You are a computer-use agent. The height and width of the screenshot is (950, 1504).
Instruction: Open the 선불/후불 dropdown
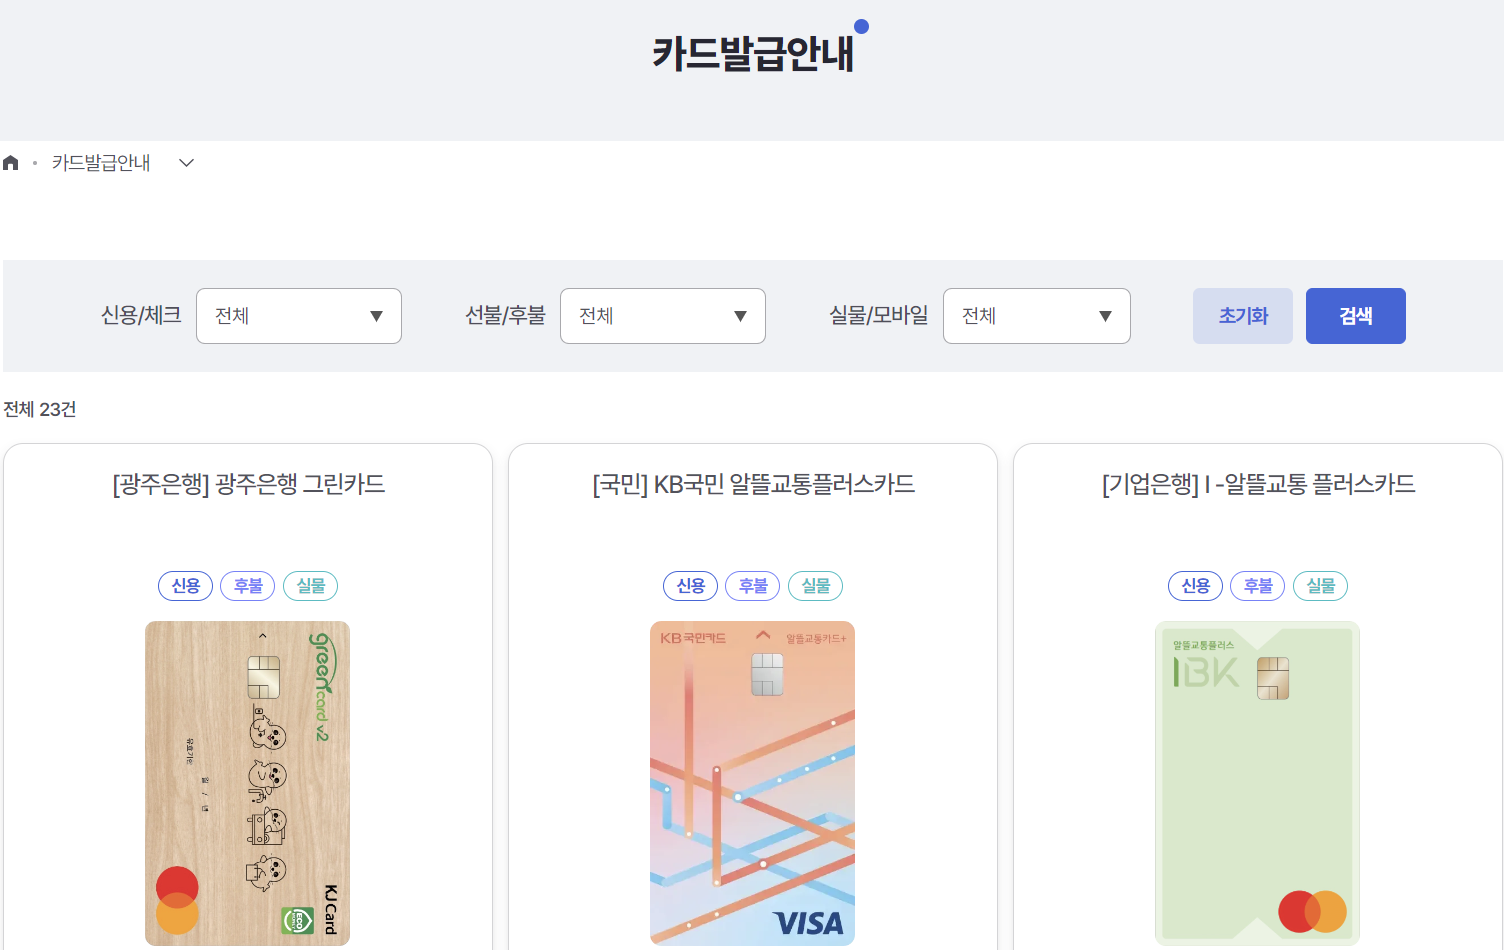coord(663,316)
